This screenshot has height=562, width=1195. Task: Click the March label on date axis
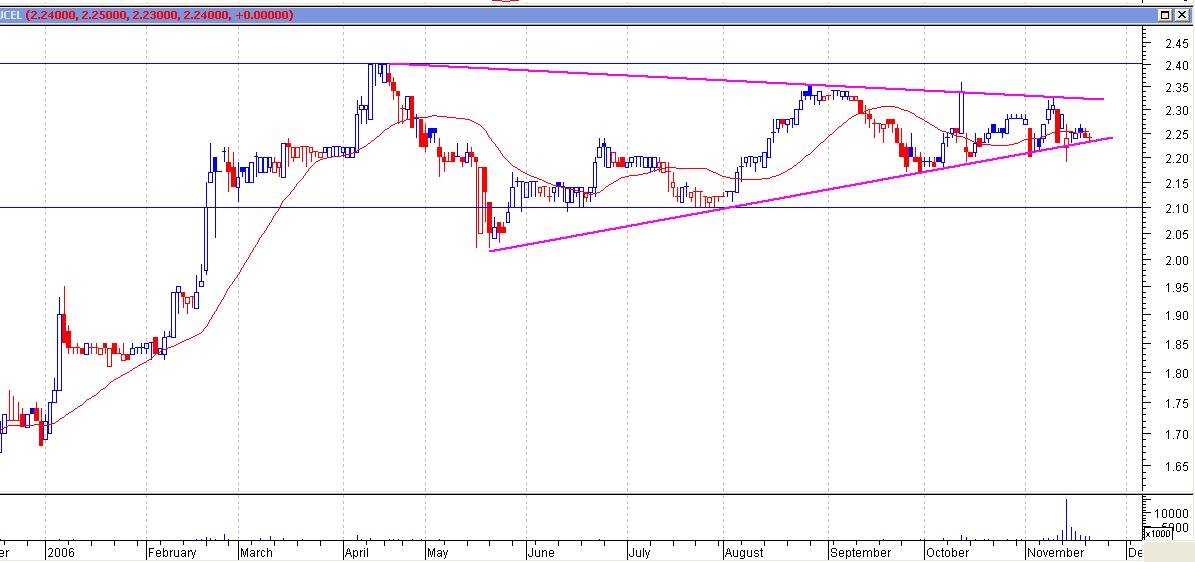[256, 552]
